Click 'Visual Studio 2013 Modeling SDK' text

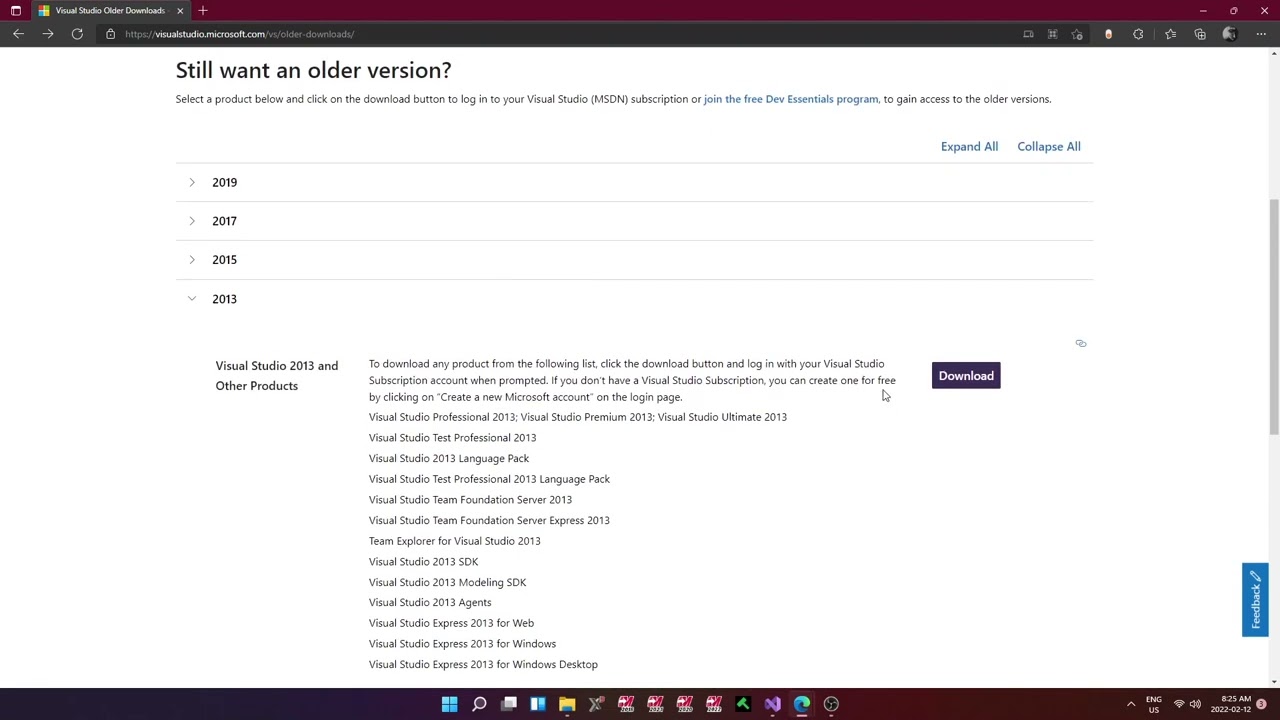pos(447,582)
